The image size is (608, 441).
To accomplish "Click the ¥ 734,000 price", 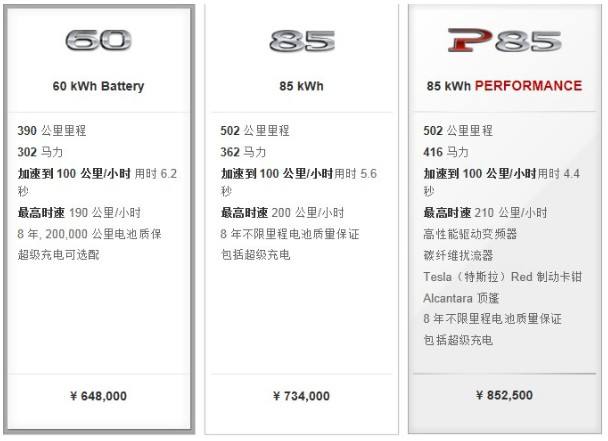I will pyautogui.click(x=301, y=396).
